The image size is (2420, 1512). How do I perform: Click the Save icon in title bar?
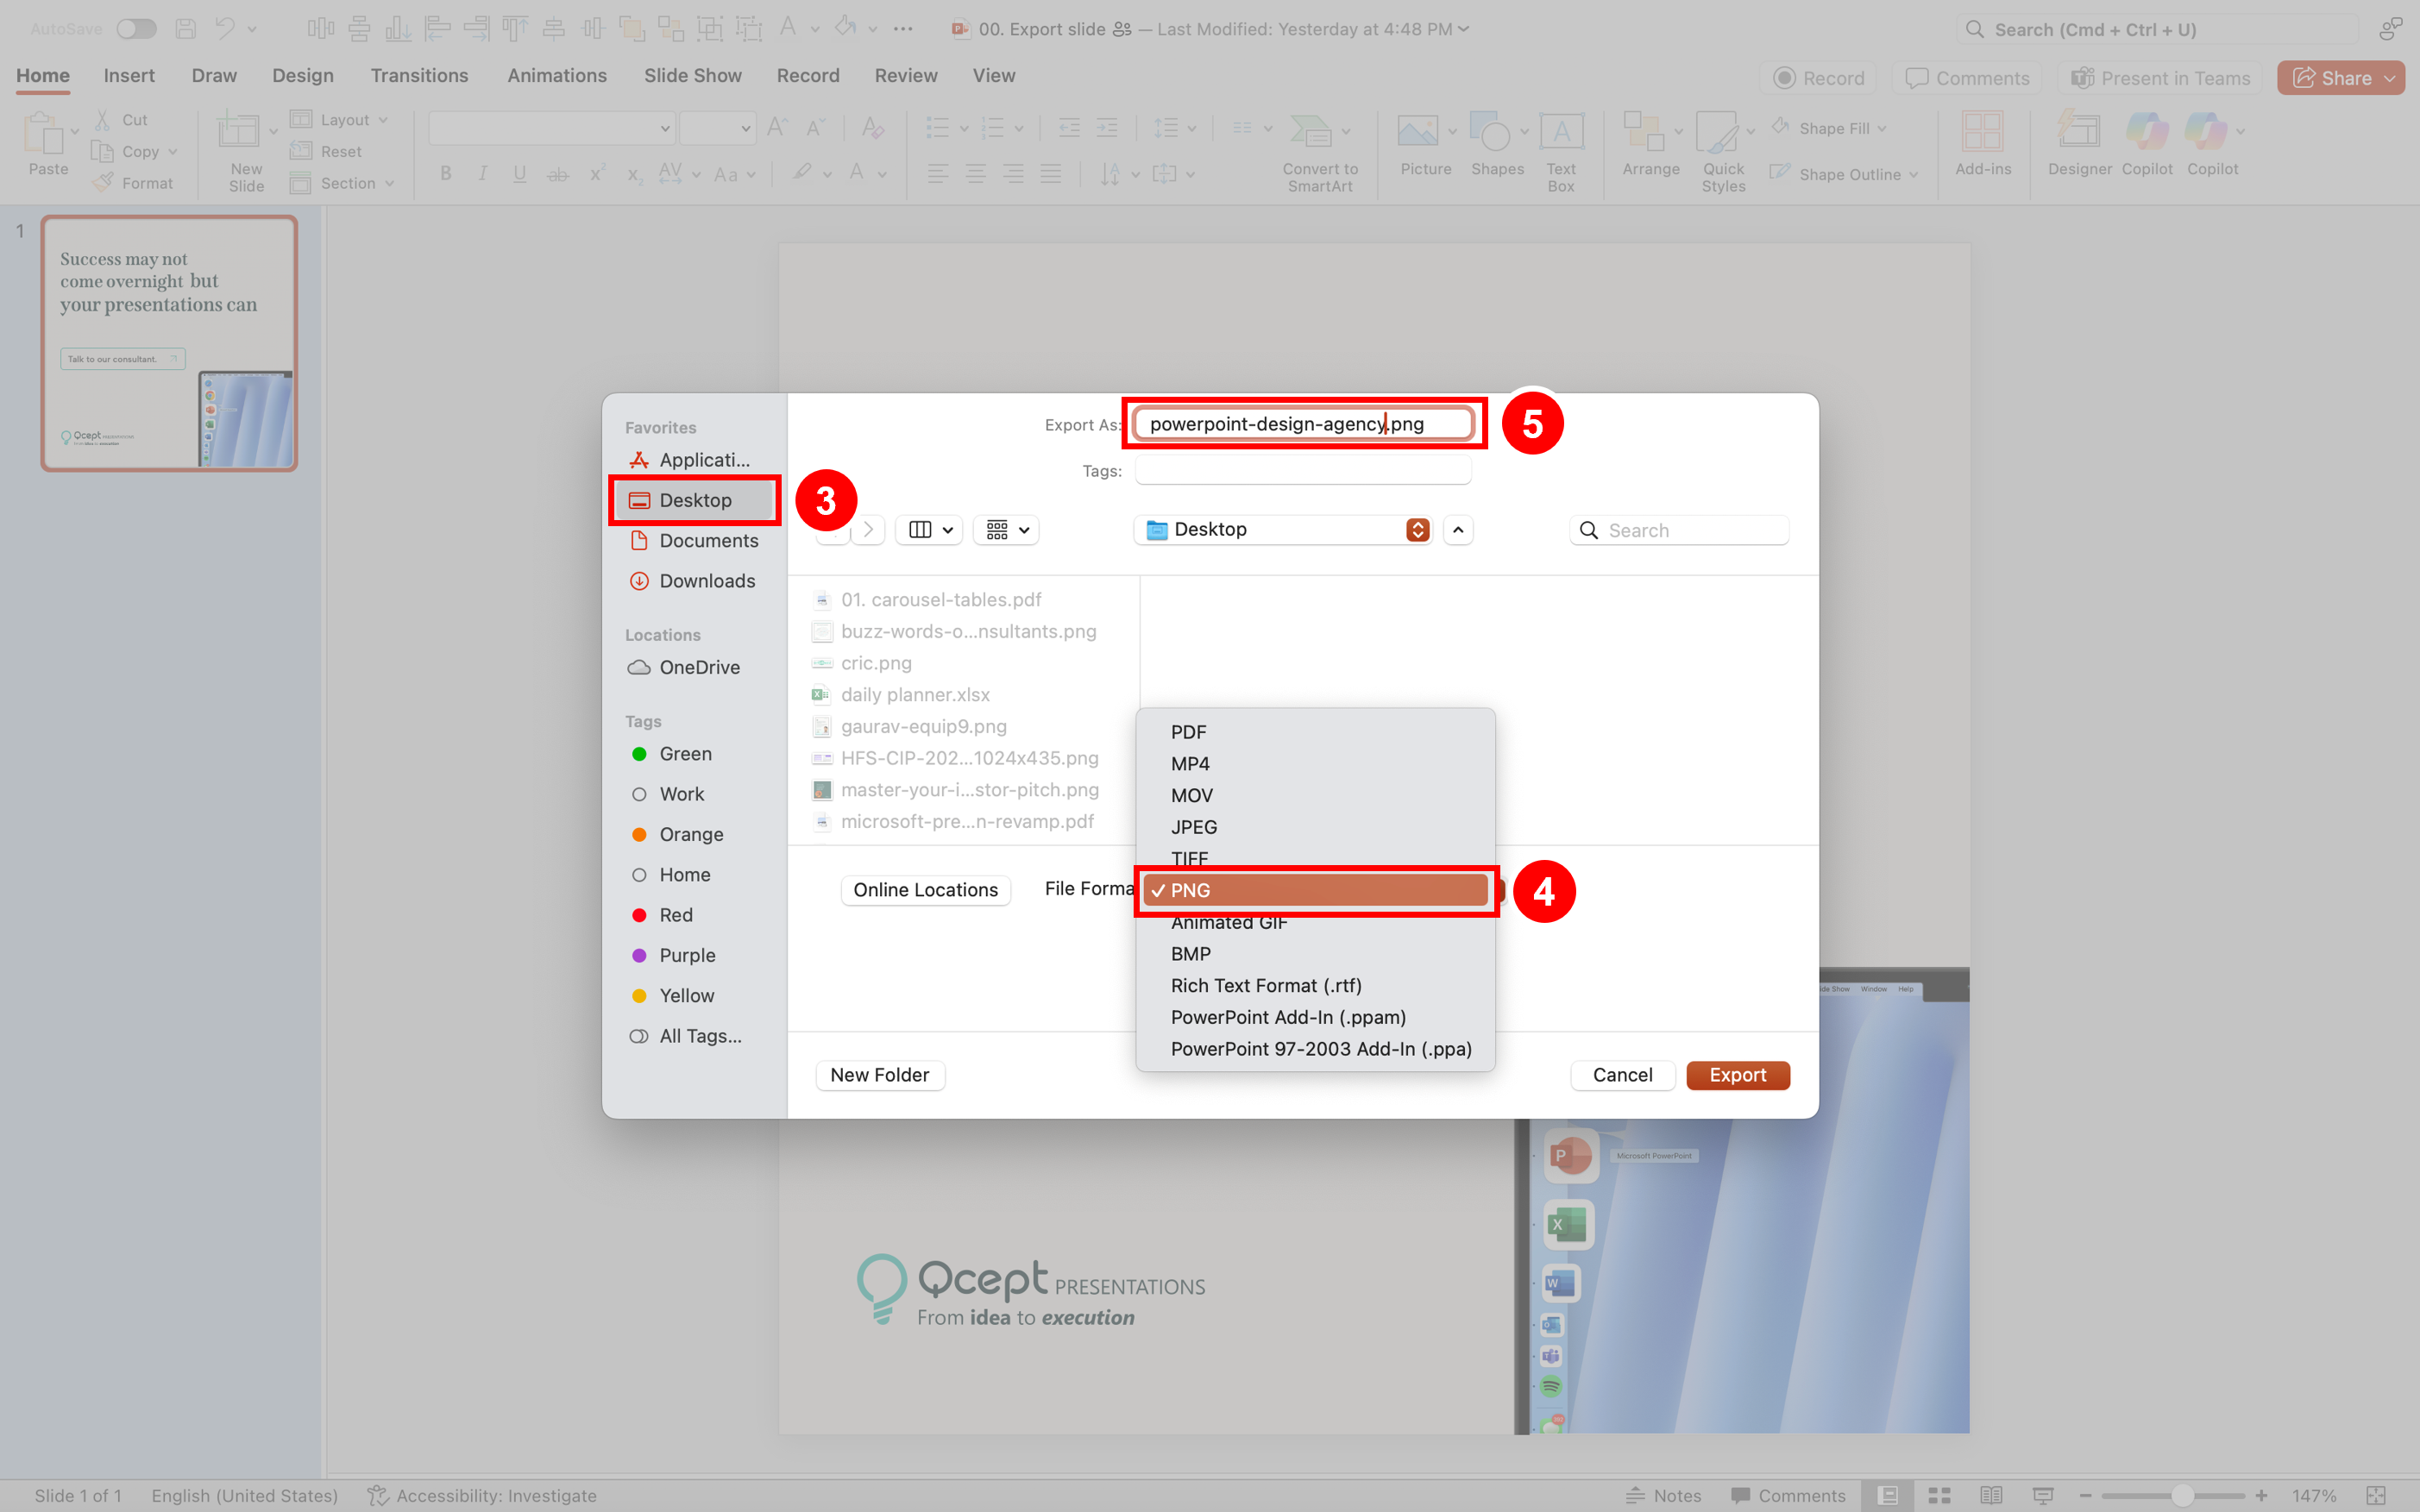(x=186, y=29)
